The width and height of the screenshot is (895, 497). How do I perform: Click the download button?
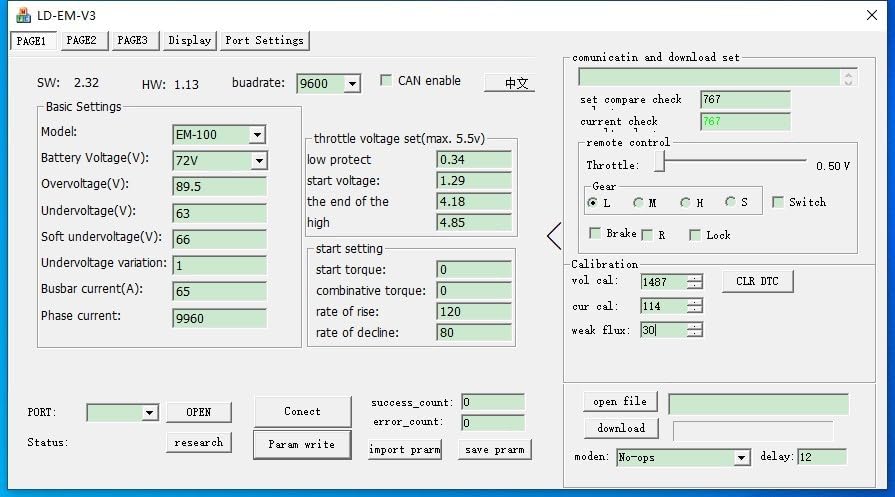(621, 428)
